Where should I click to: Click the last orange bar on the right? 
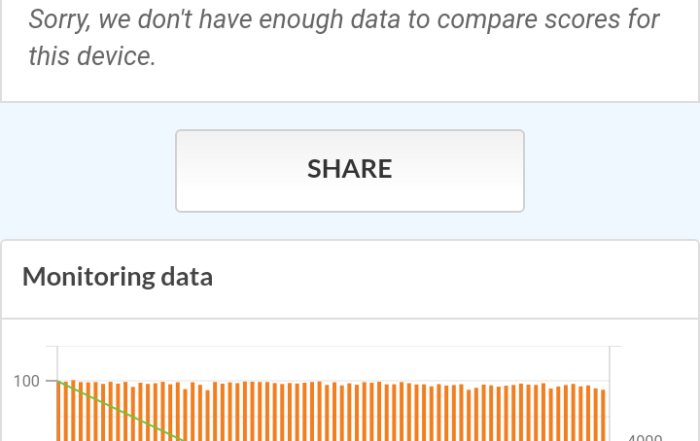pyautogui.click(x=603, y=415)
